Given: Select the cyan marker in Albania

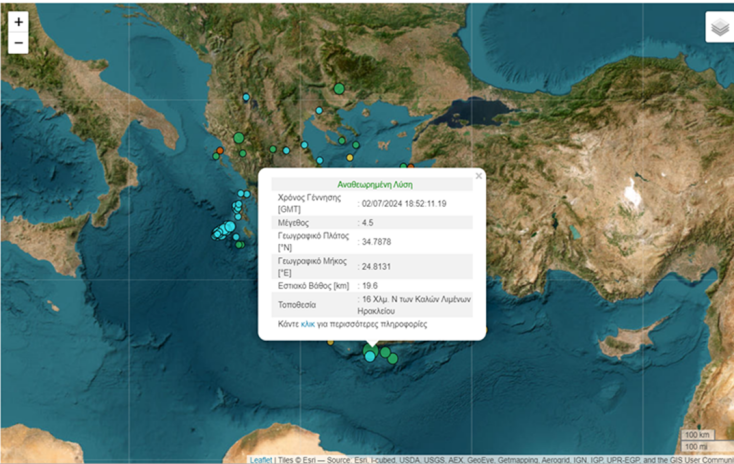Looking at the screenshot, I should [246, 98].
